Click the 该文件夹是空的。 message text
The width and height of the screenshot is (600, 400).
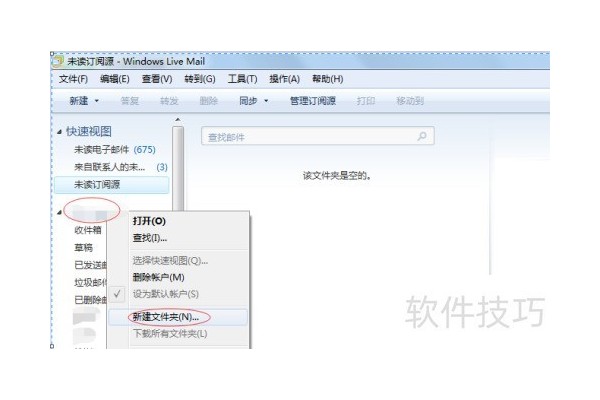pos(337,176)
